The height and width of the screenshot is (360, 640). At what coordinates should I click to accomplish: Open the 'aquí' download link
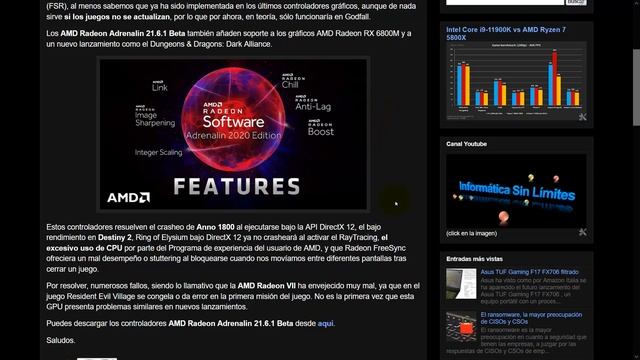tap(325, 323)
